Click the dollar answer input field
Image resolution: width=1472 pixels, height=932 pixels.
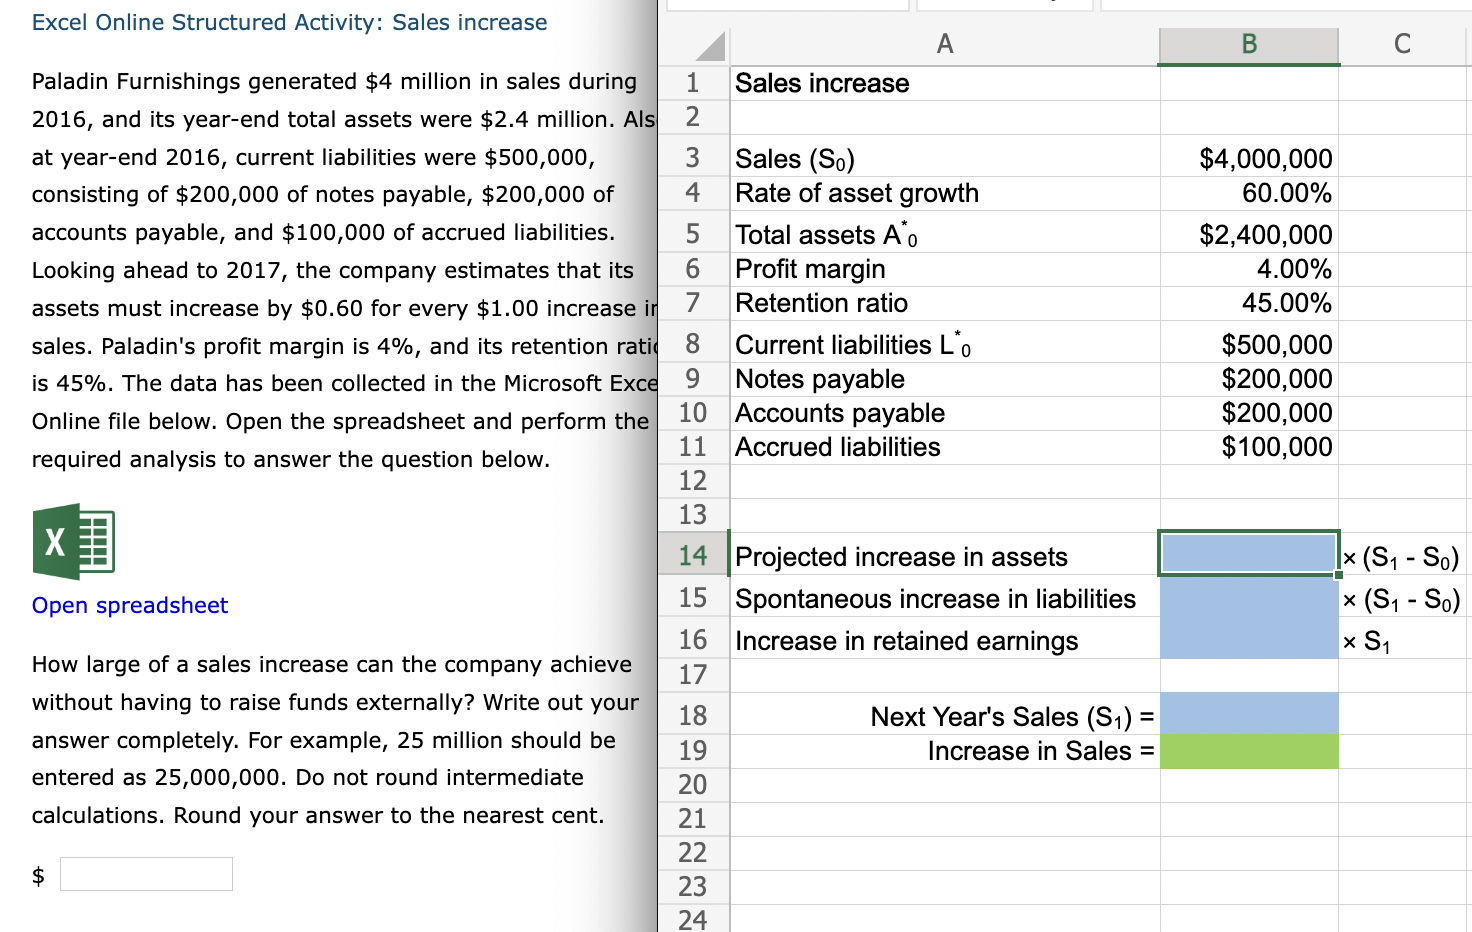[146, 874]
